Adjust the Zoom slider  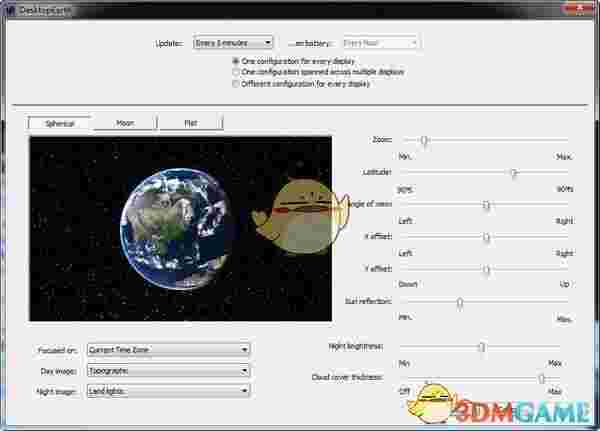pyautogui.click(x=424, y=140)
